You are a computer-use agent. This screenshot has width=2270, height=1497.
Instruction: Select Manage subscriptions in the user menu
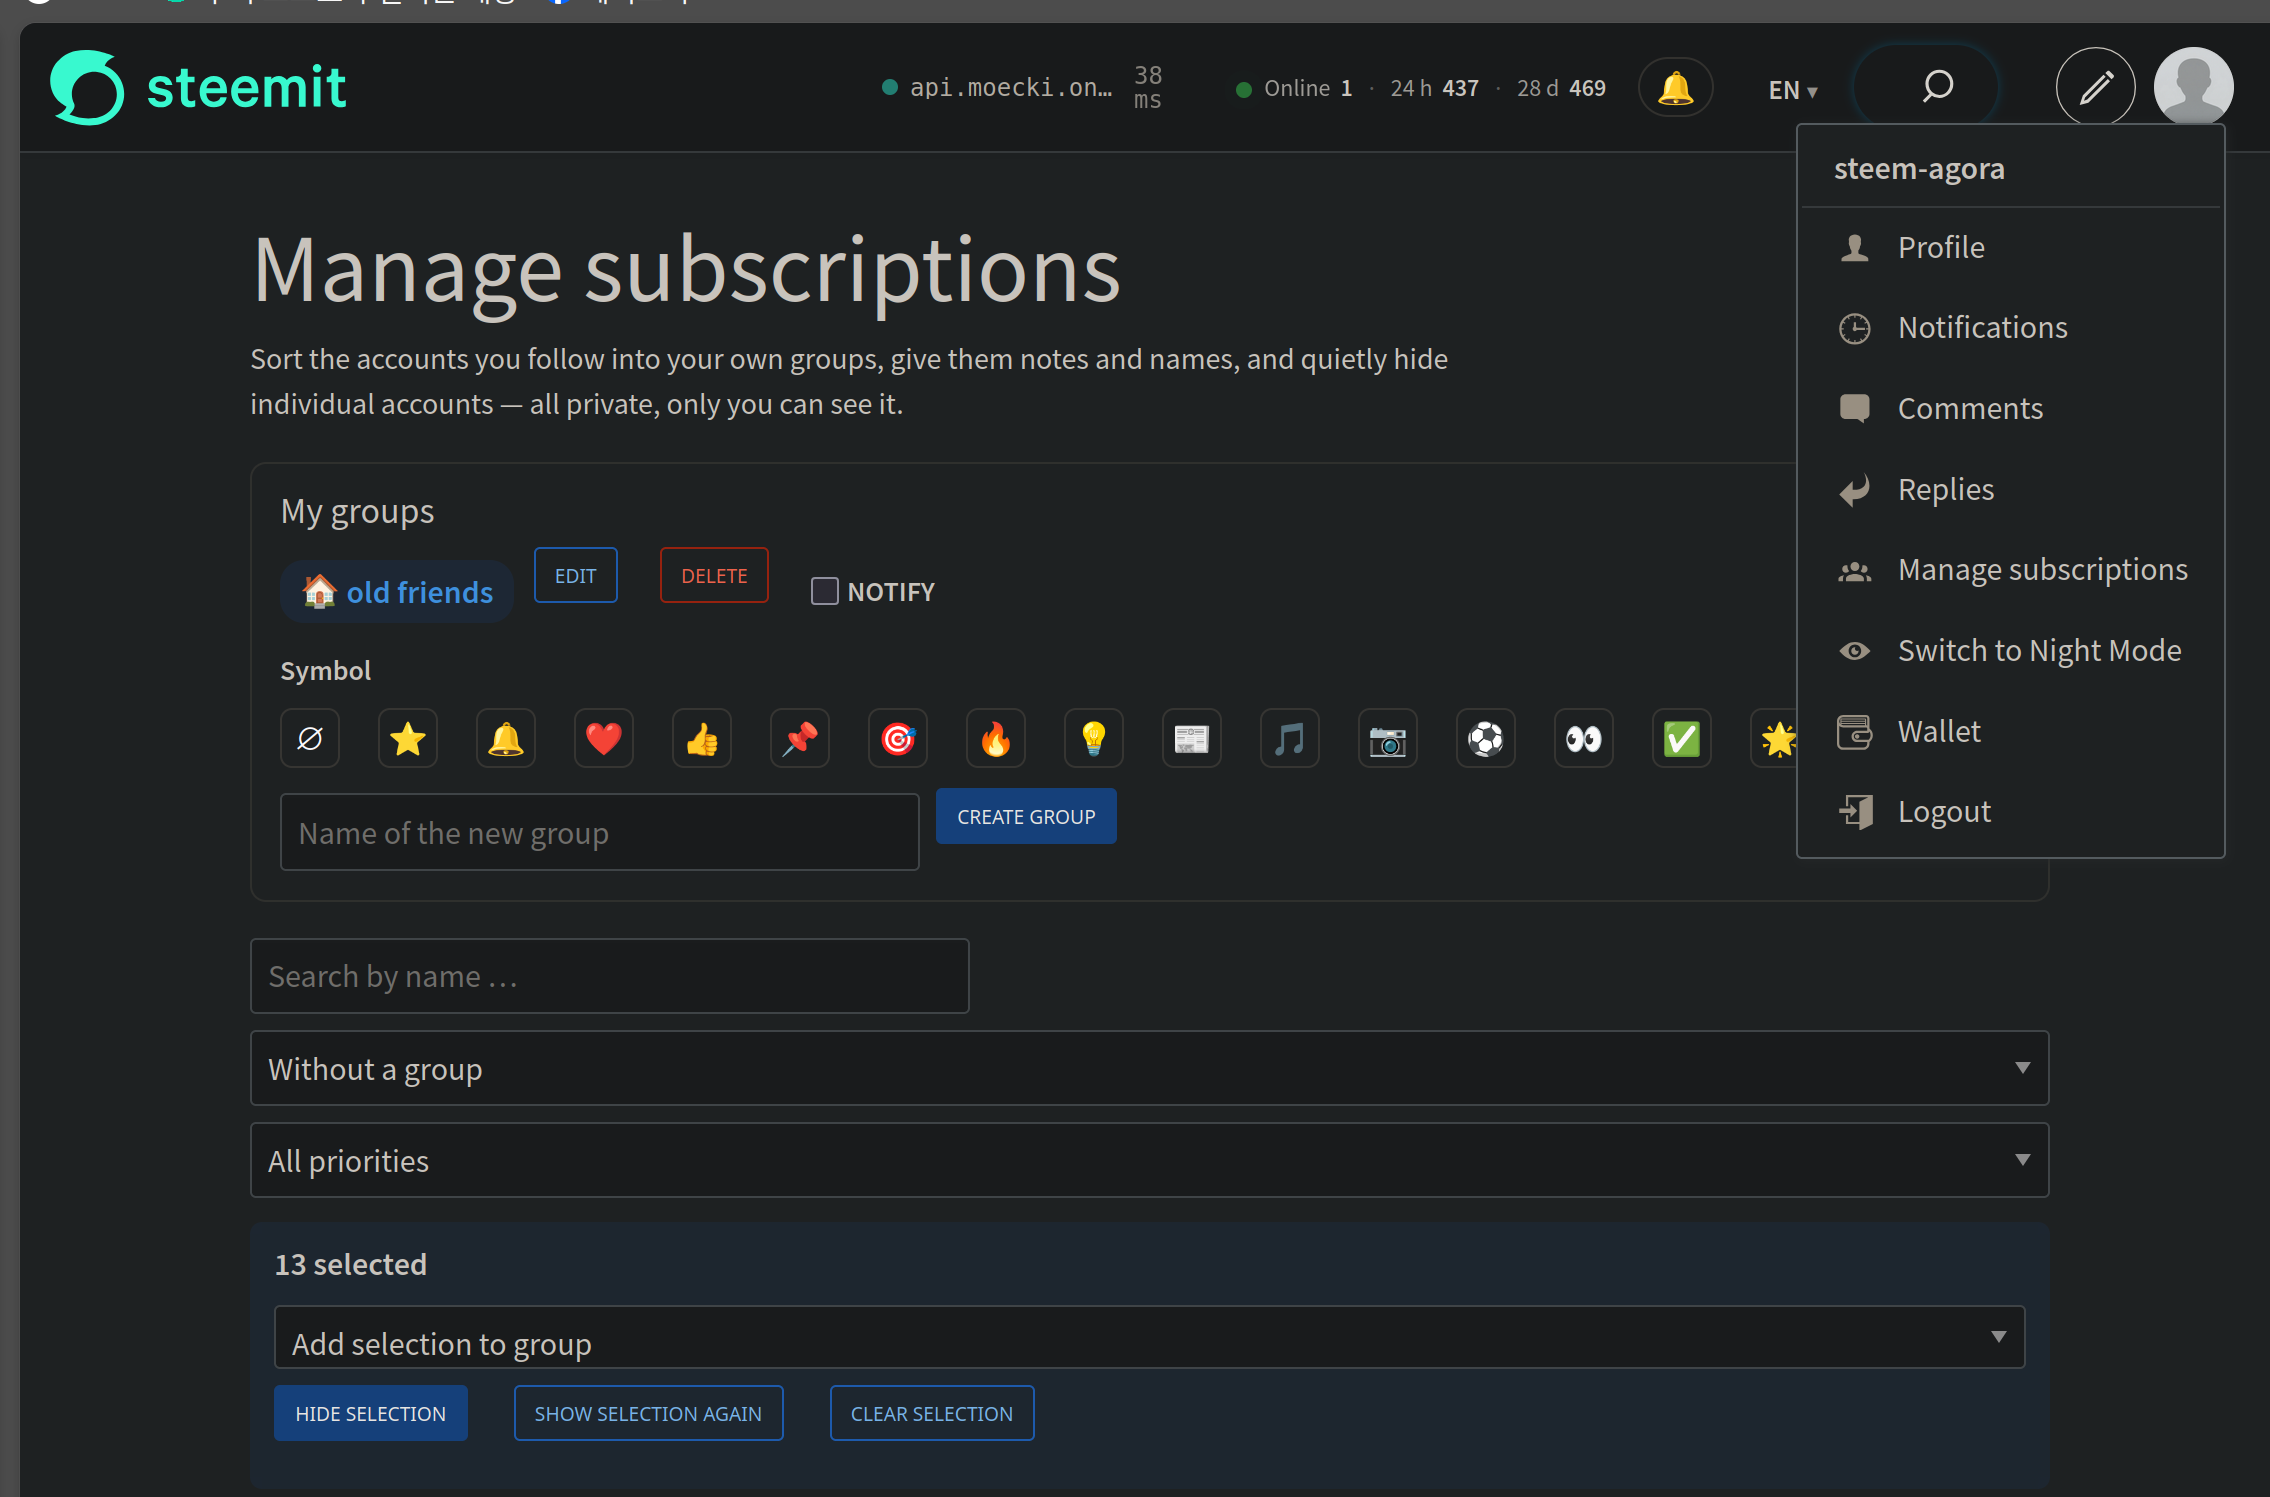coord(2010,569)
